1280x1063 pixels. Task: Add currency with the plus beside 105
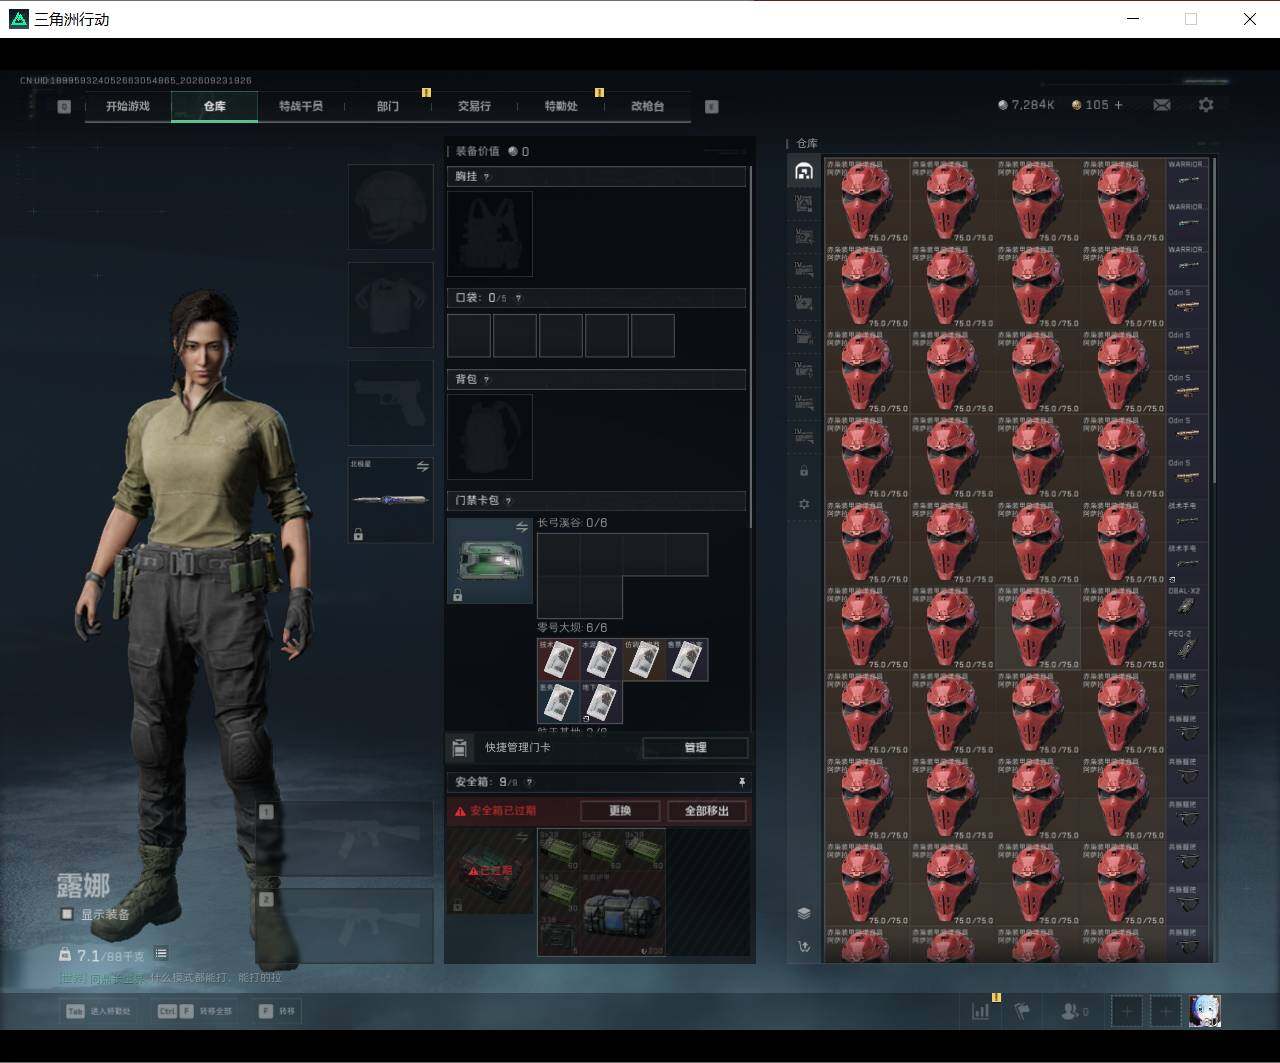[x=1118, y=105]
